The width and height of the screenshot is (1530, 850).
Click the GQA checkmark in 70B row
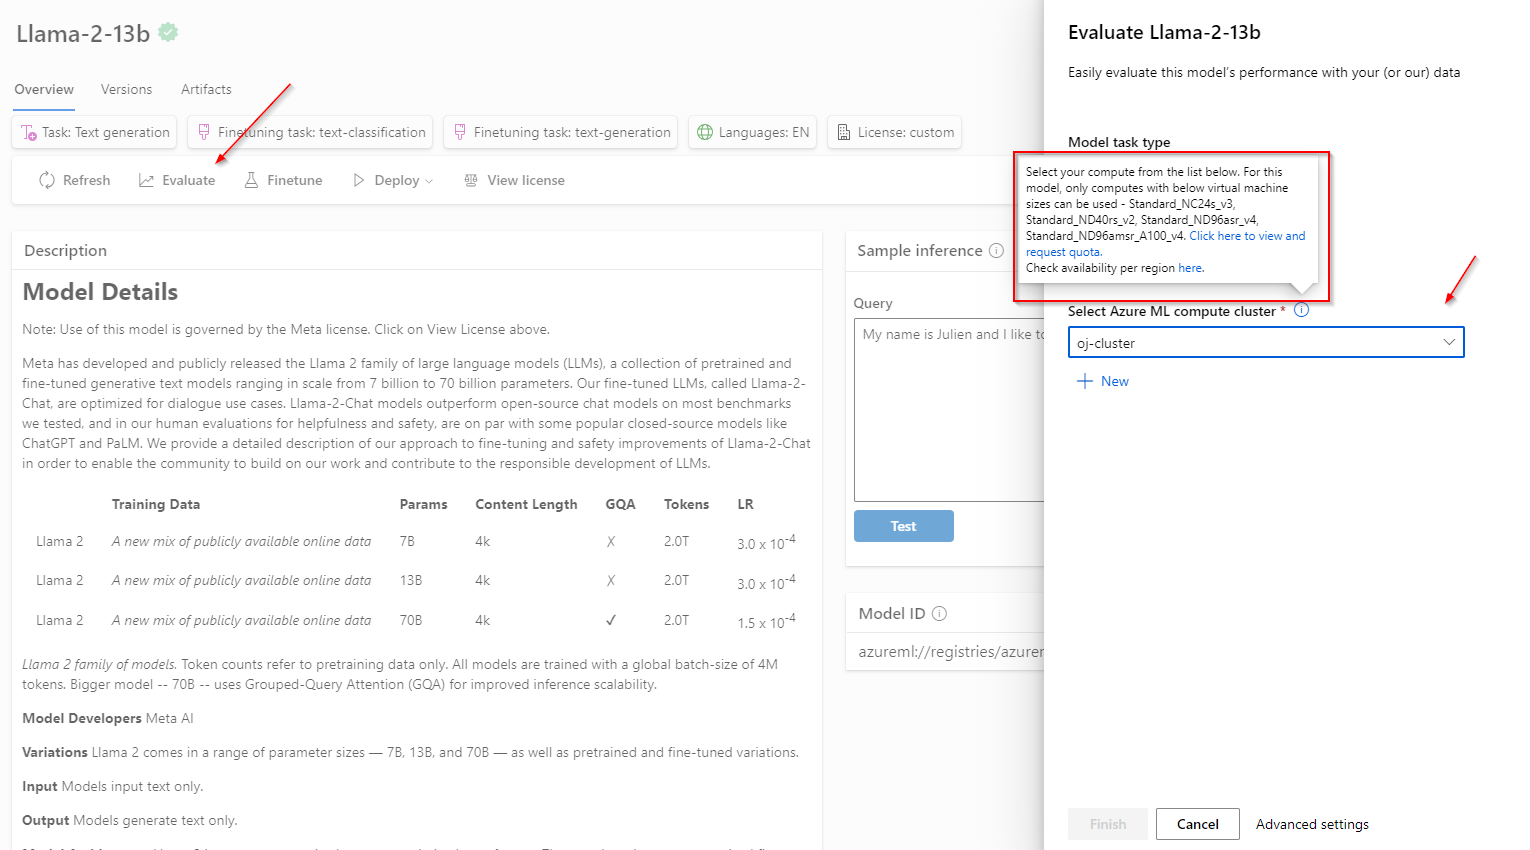tap(611, 620)
